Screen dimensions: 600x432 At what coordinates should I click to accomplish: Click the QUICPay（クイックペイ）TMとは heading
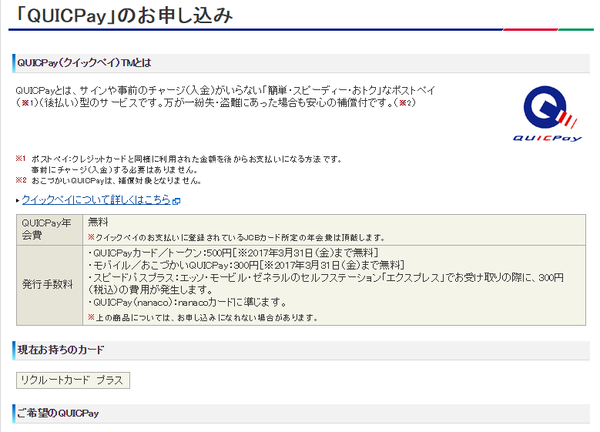coord(84,63)
